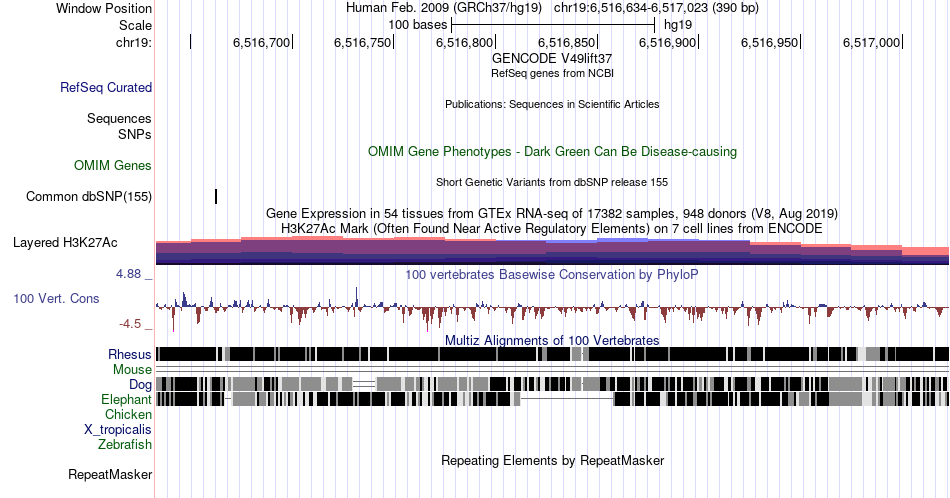Click the layered H3K27Ac signal graph
Screen dimensions: 950x498
[x=552, y=250]
